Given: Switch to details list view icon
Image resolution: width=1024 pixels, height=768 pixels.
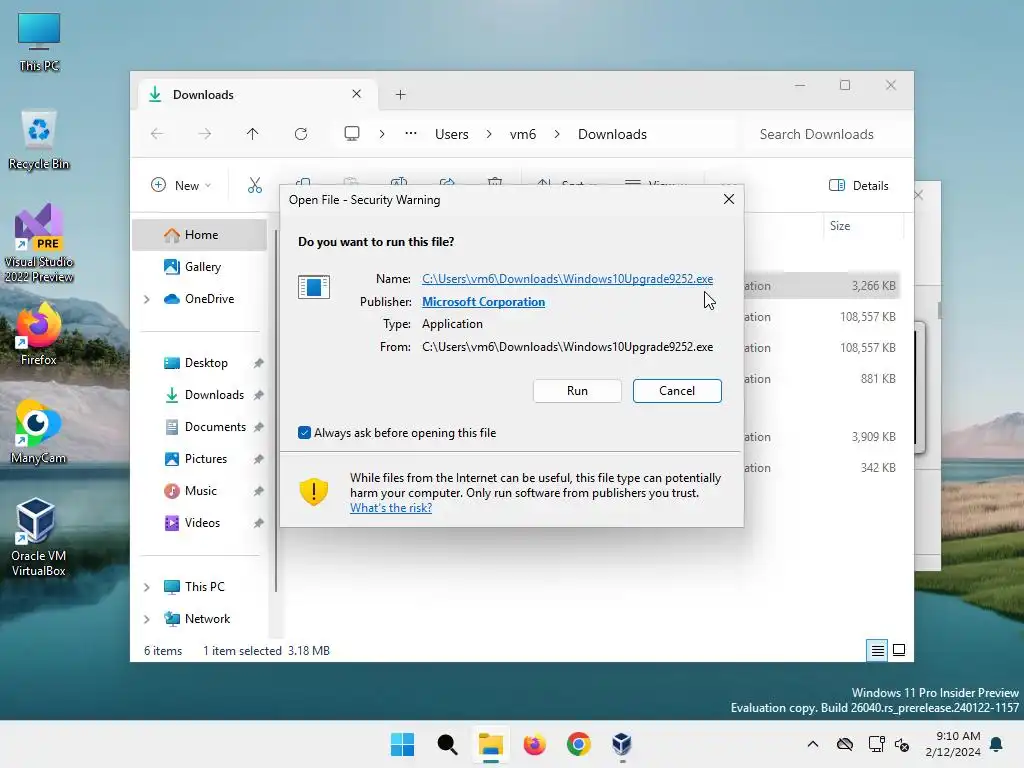Looking at the screenshot, I should (877, 650).
